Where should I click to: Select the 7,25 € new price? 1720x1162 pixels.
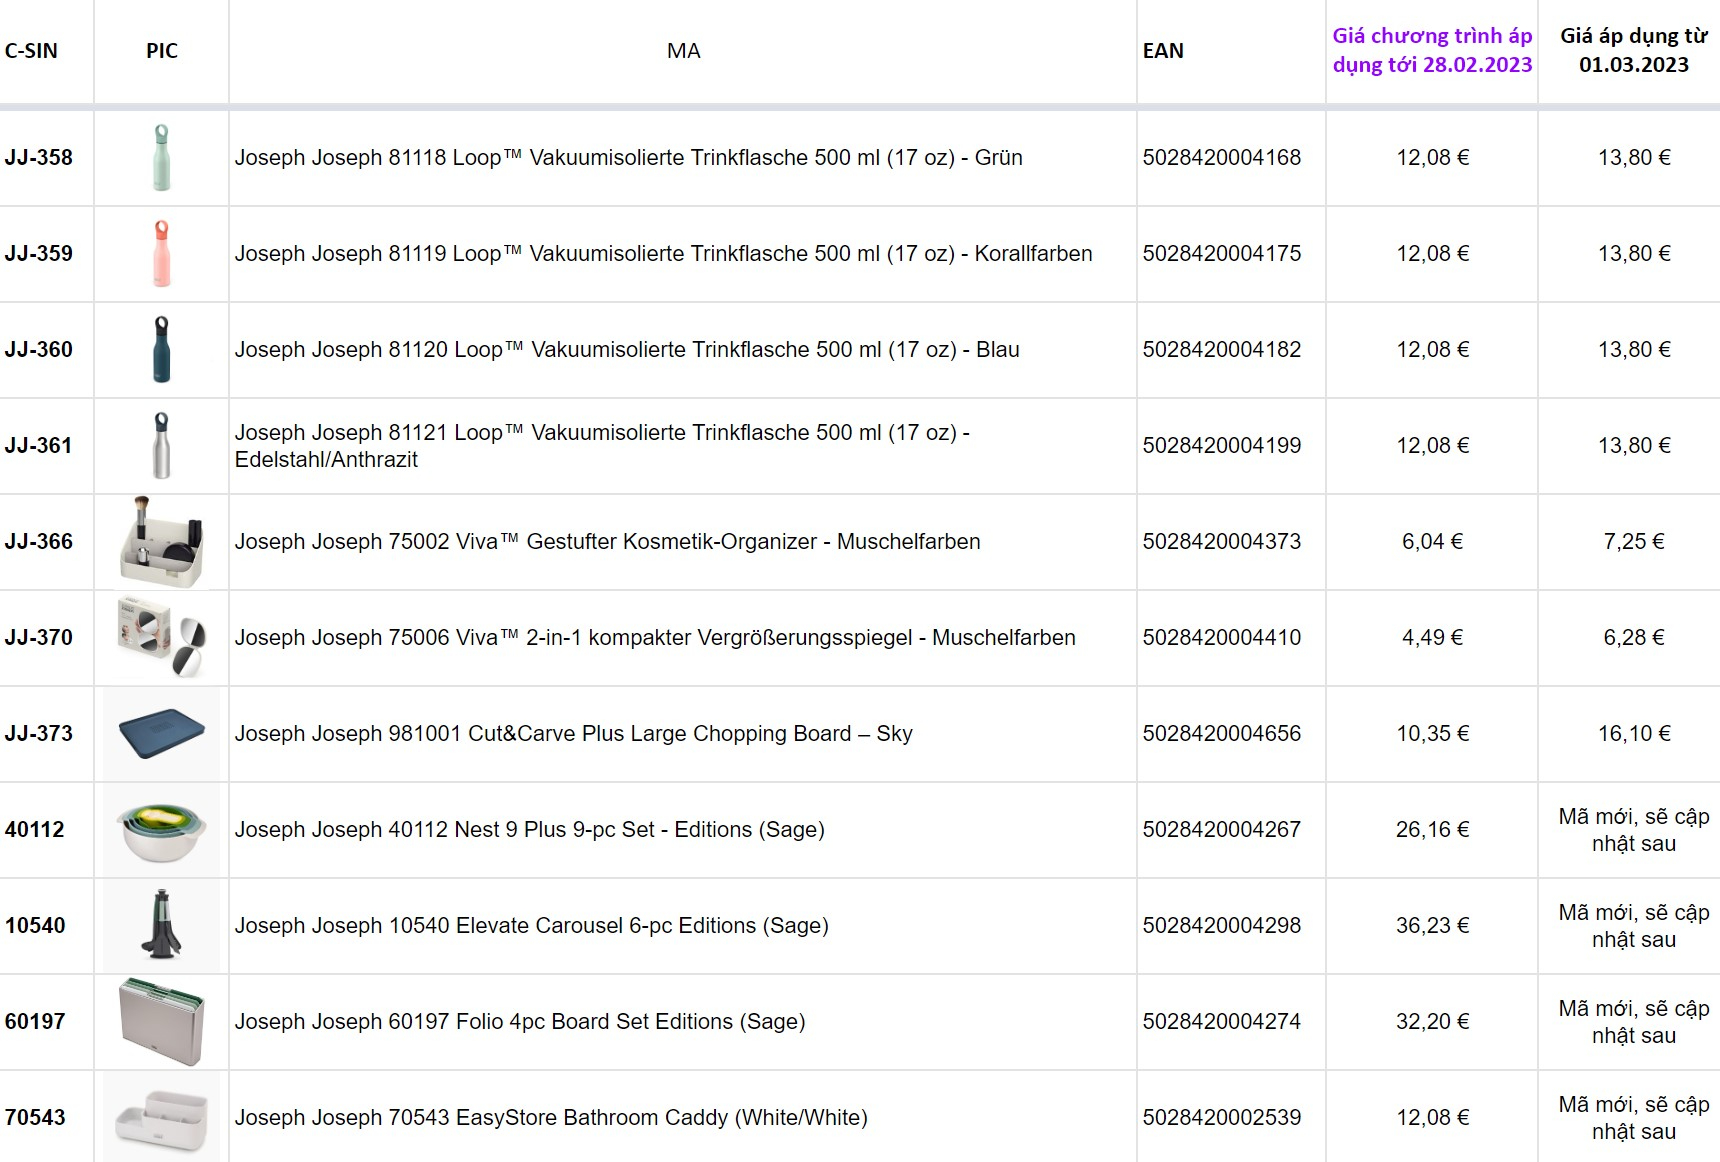click(x=1634, y=541)
